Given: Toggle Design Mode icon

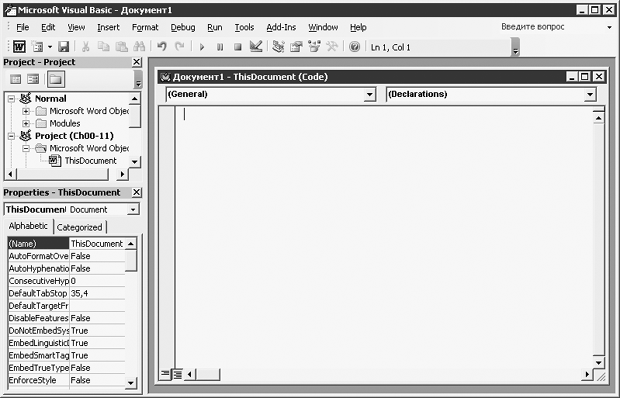Looking at the screenshot, I should point(256,47).
